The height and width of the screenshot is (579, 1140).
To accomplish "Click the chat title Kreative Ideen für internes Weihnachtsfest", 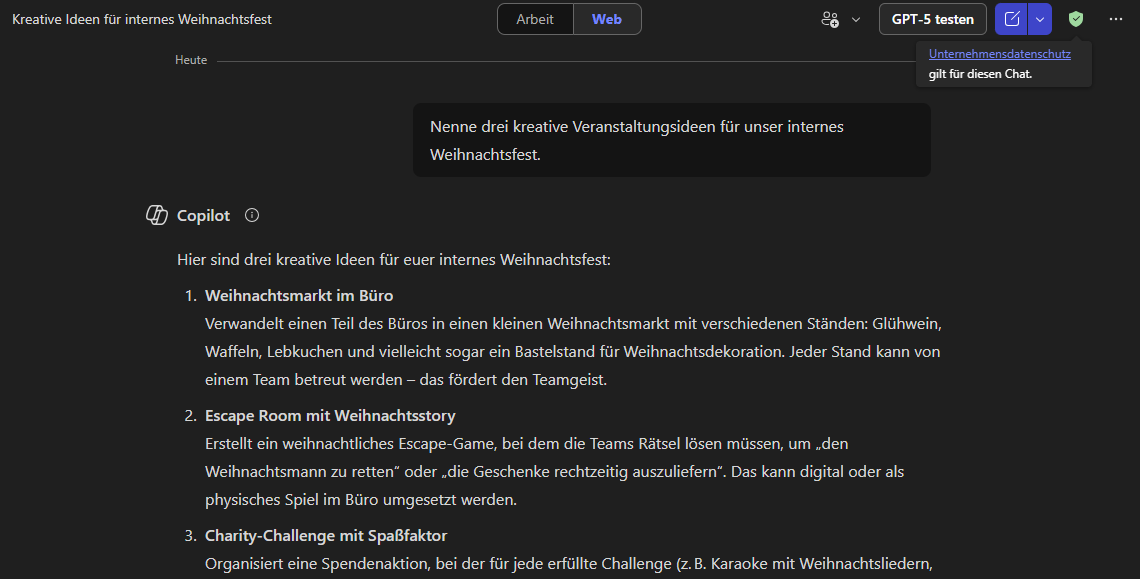I will coord(142,19).
